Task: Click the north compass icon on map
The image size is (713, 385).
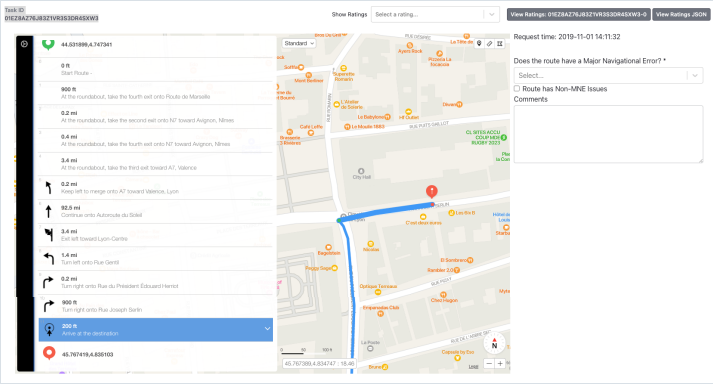Action: click(x=494, y=344)
